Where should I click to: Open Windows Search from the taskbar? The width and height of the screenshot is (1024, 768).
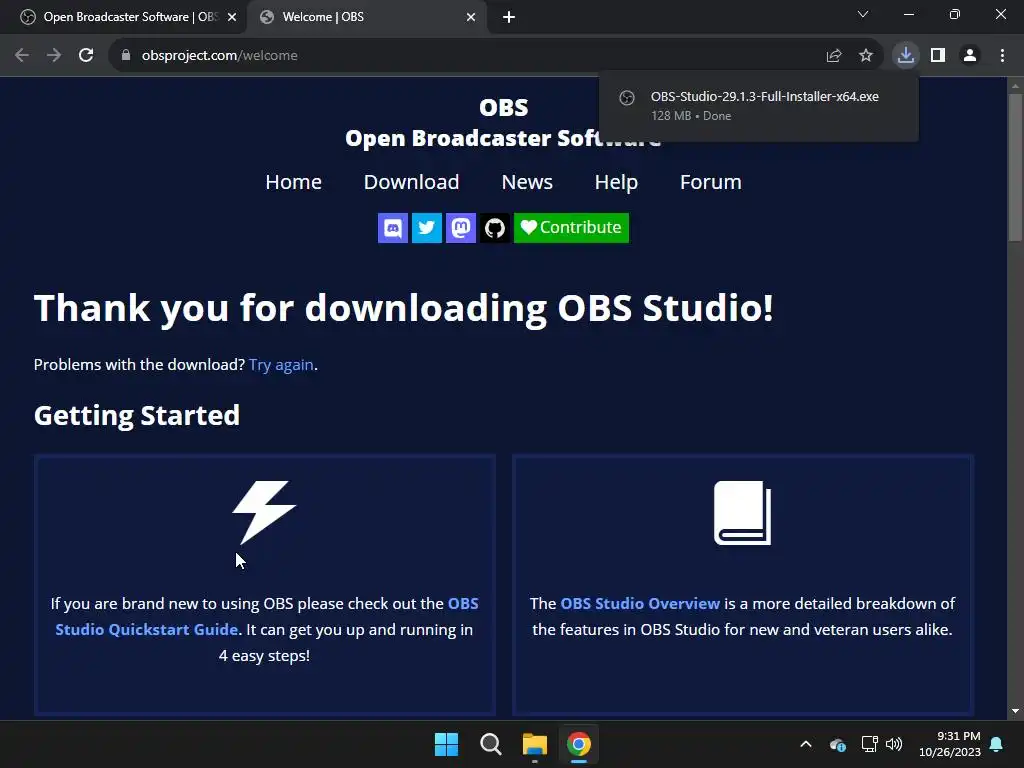pyautogui.click(x=490, y=744)
